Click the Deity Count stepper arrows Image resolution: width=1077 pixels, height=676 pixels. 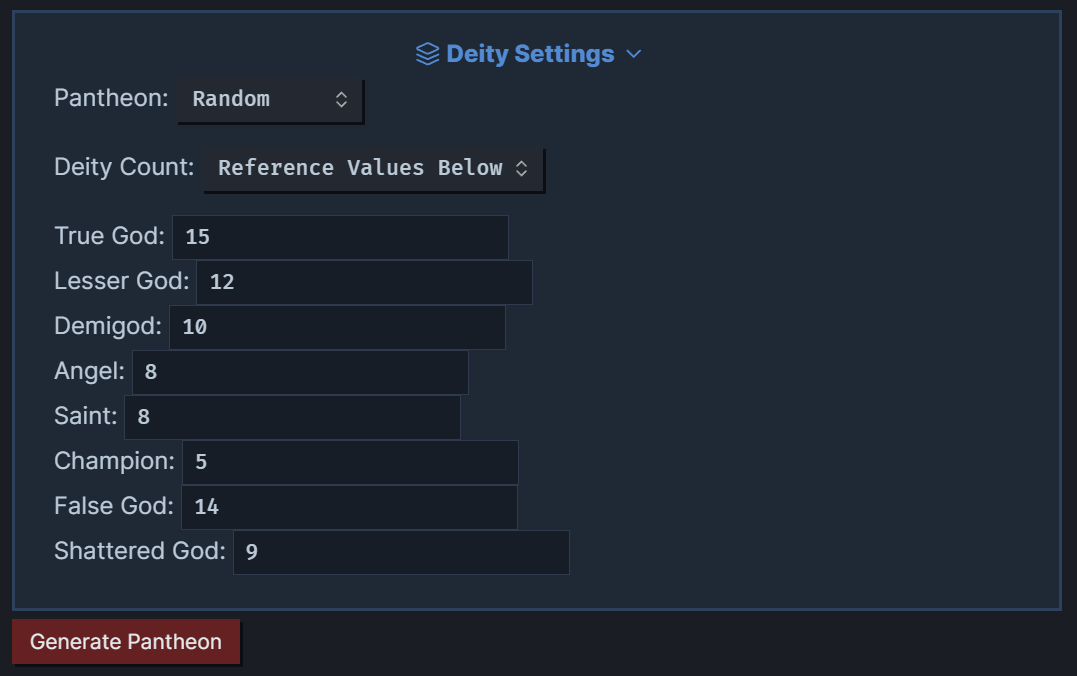click(x=522, y=168)
